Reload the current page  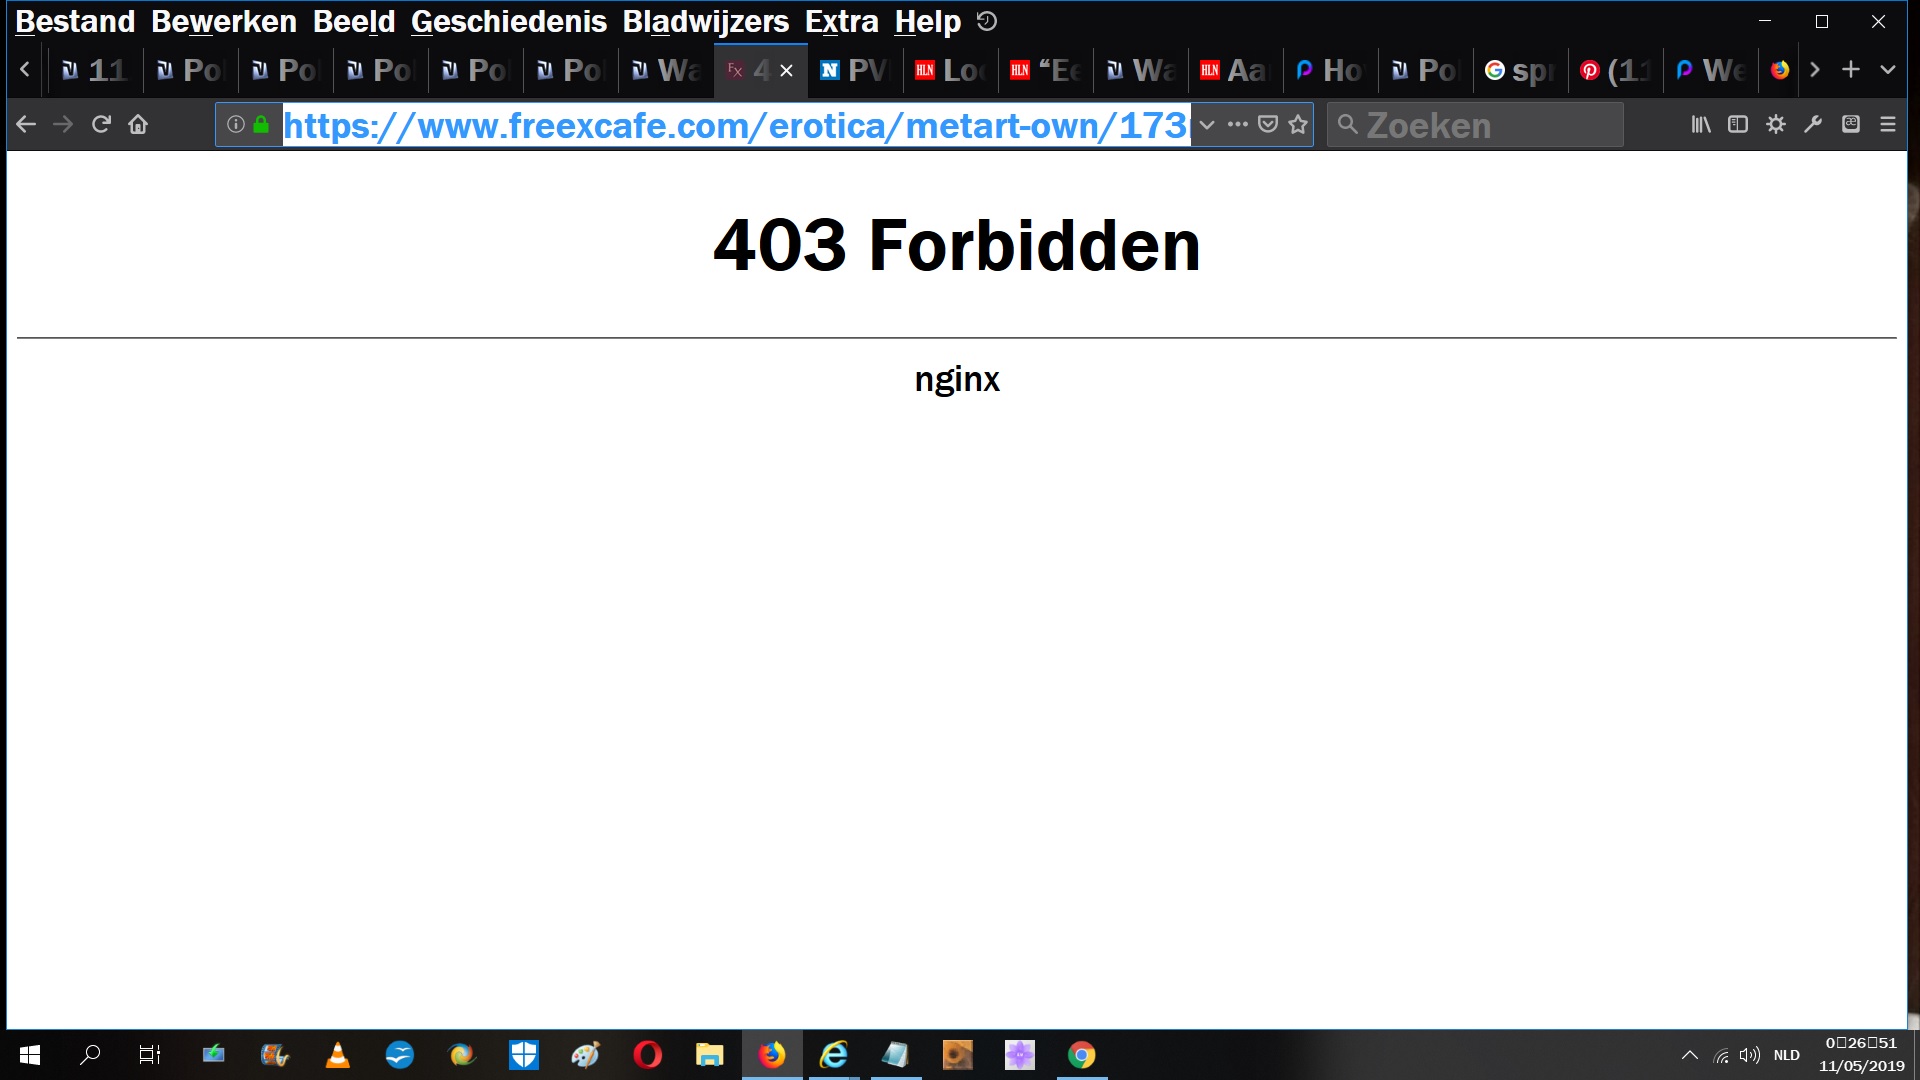tap(101, 124)
